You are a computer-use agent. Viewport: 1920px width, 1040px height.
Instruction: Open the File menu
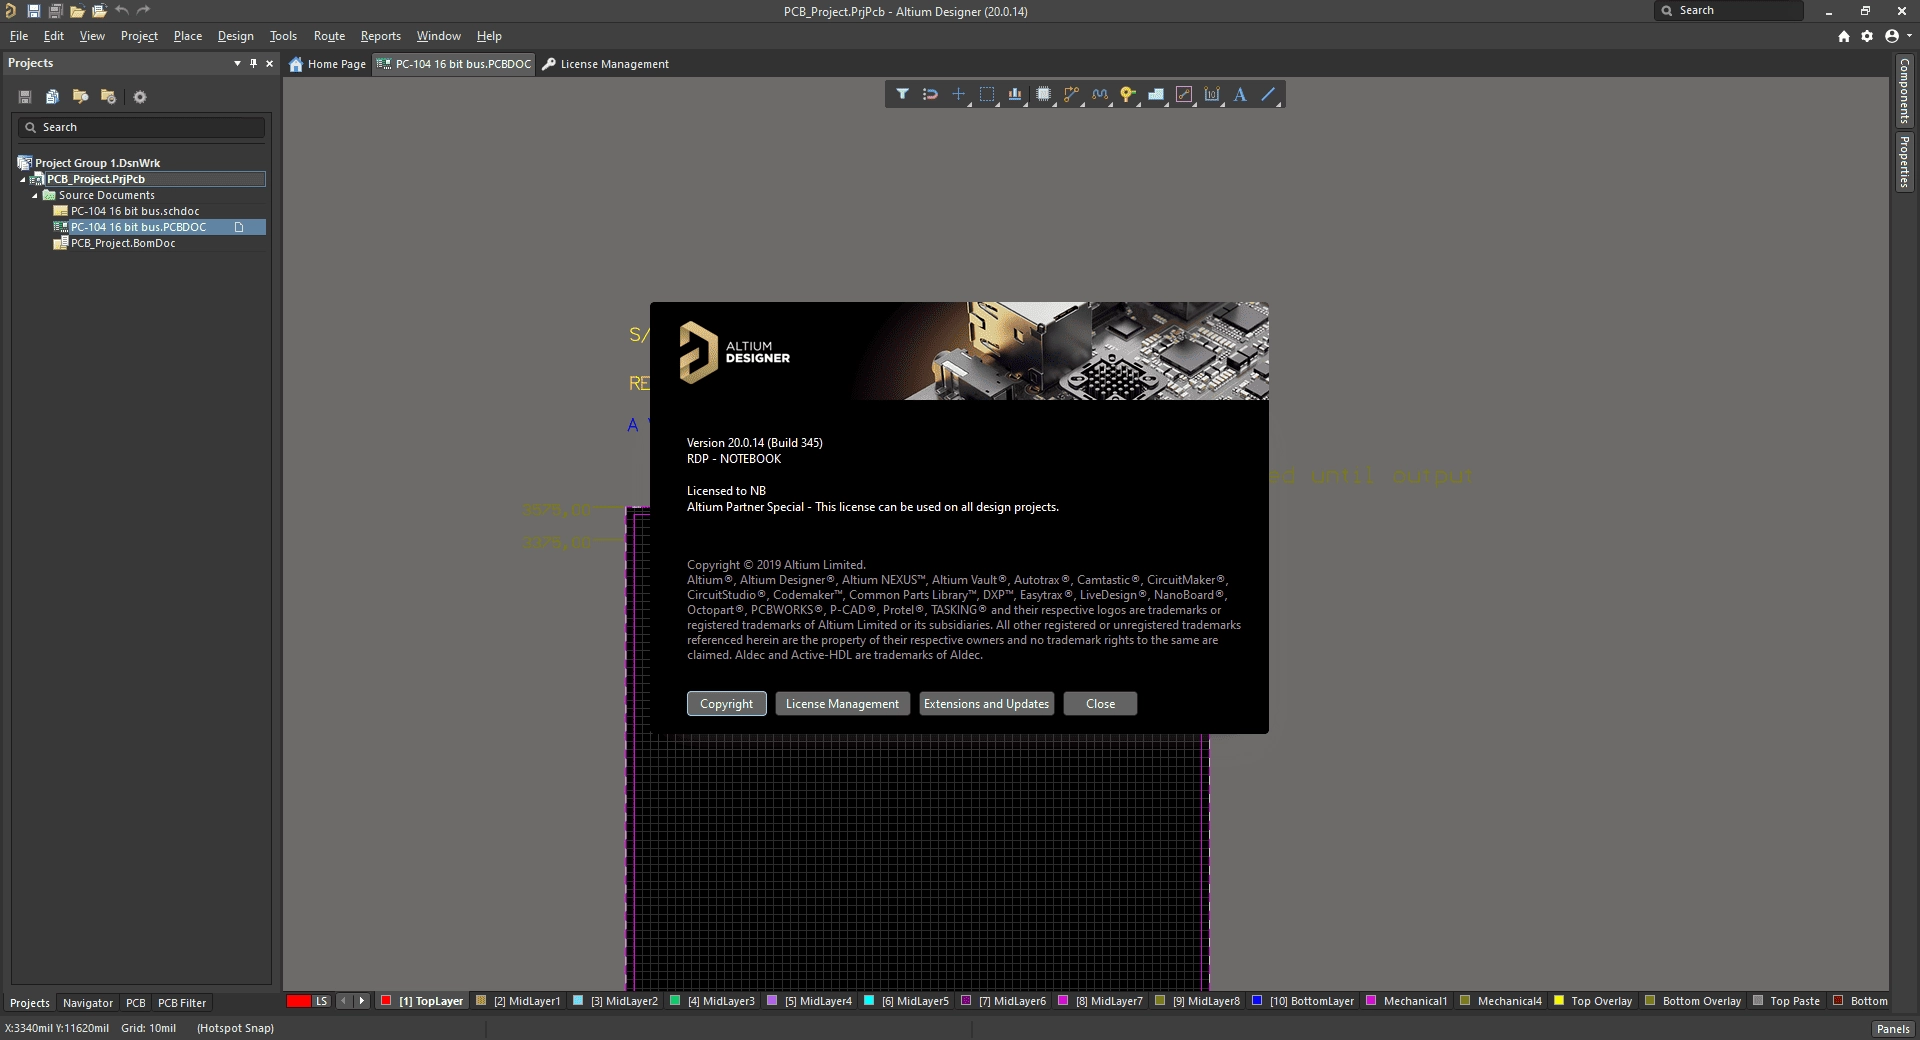coord(19,36)
